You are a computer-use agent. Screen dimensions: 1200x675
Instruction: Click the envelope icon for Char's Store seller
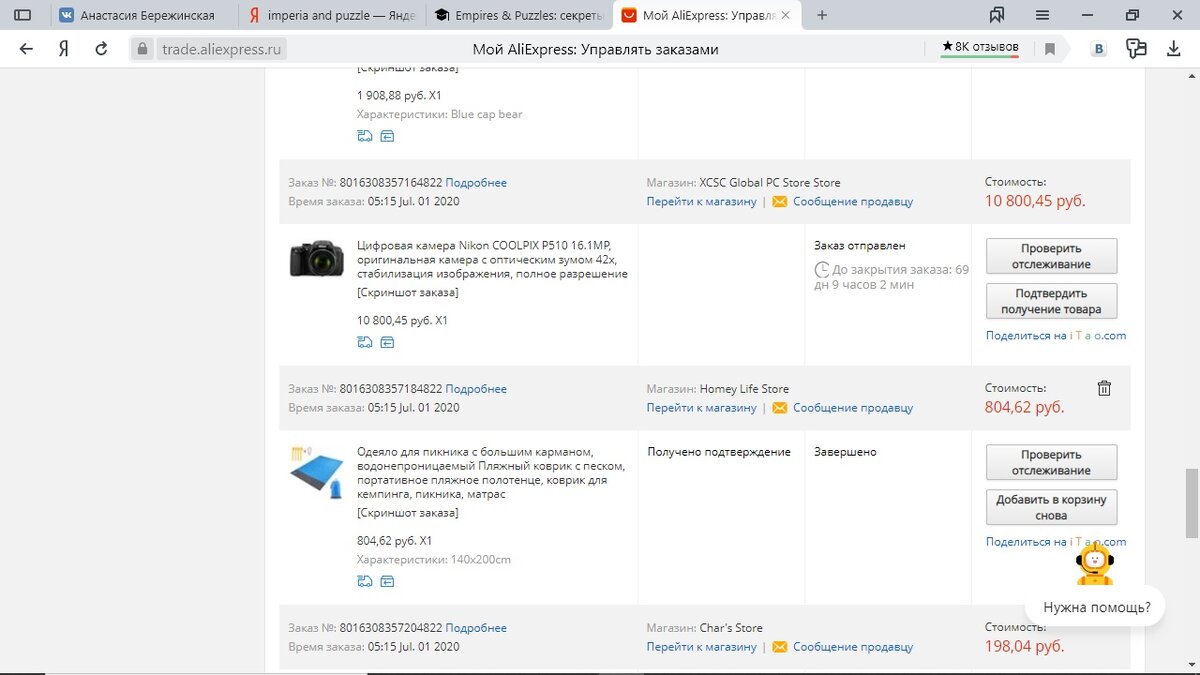click(780, 647)
